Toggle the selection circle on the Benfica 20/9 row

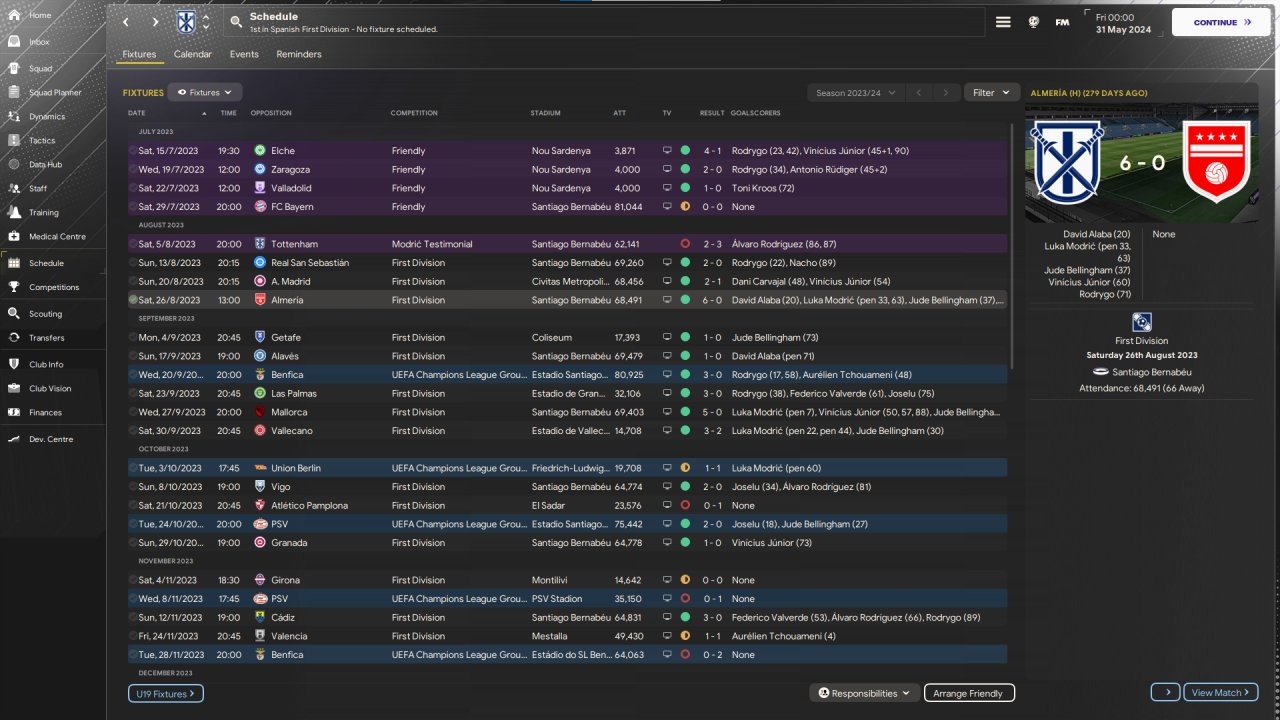(x=133, y=375)
